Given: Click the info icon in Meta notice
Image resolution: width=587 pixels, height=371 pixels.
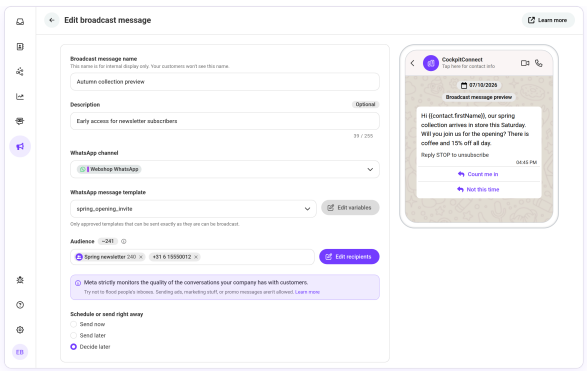Looking at the screenshot, I should tap(78, 283).
